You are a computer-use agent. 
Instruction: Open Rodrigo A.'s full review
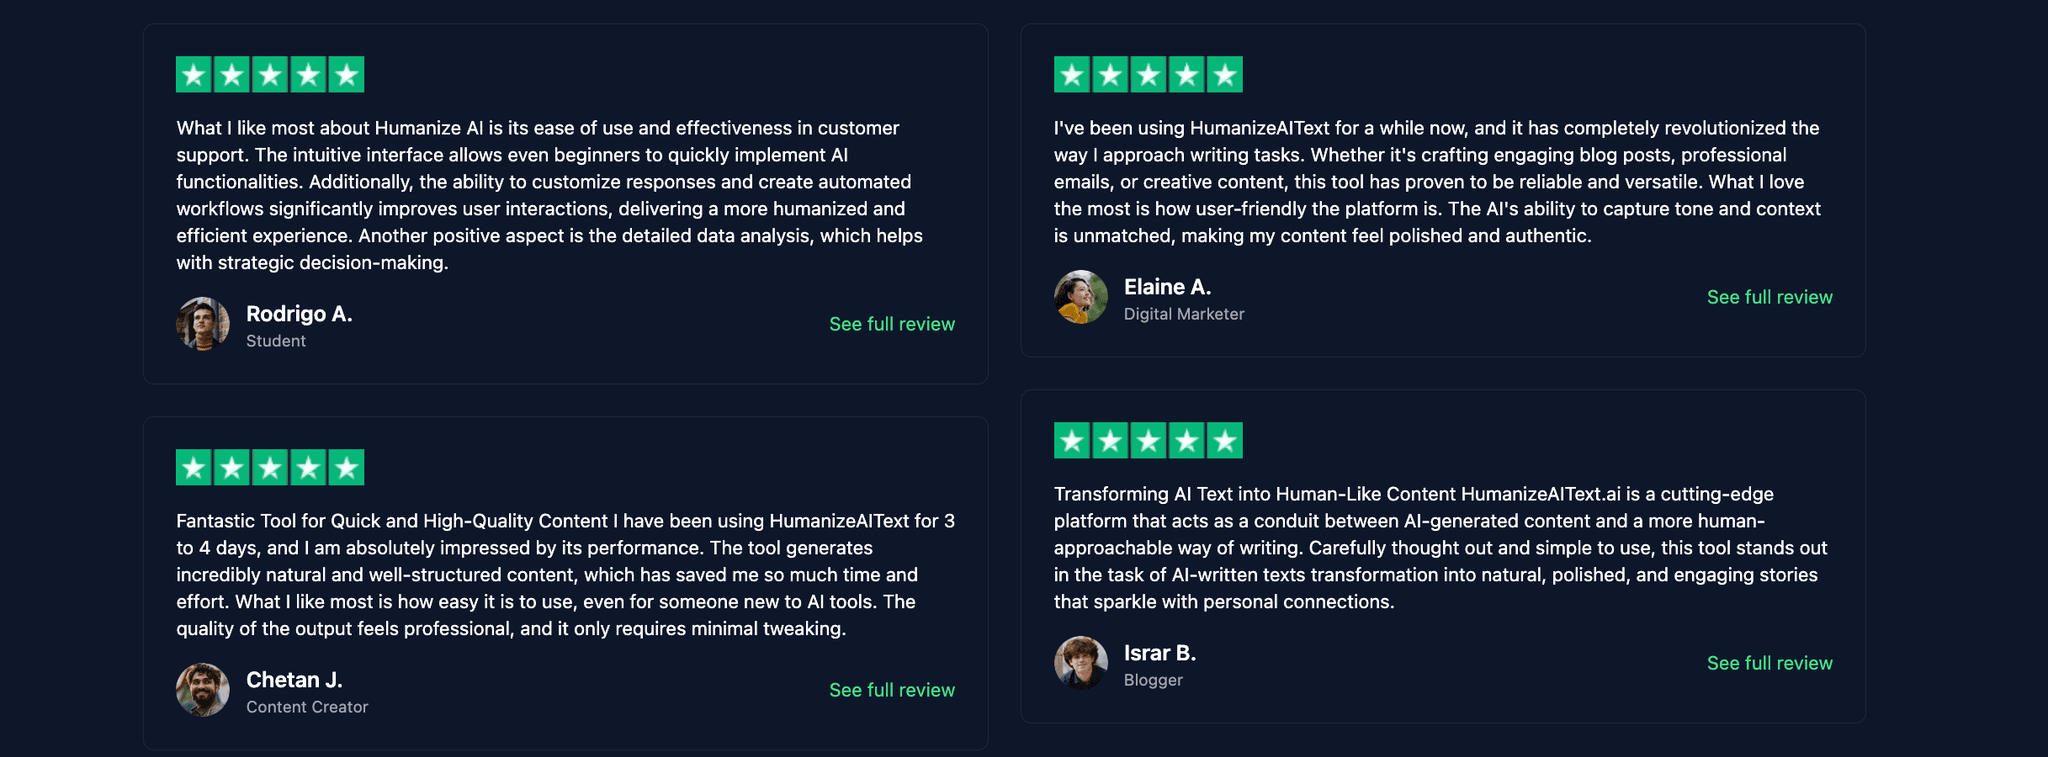pyautogui.click(x=891, y=324)
